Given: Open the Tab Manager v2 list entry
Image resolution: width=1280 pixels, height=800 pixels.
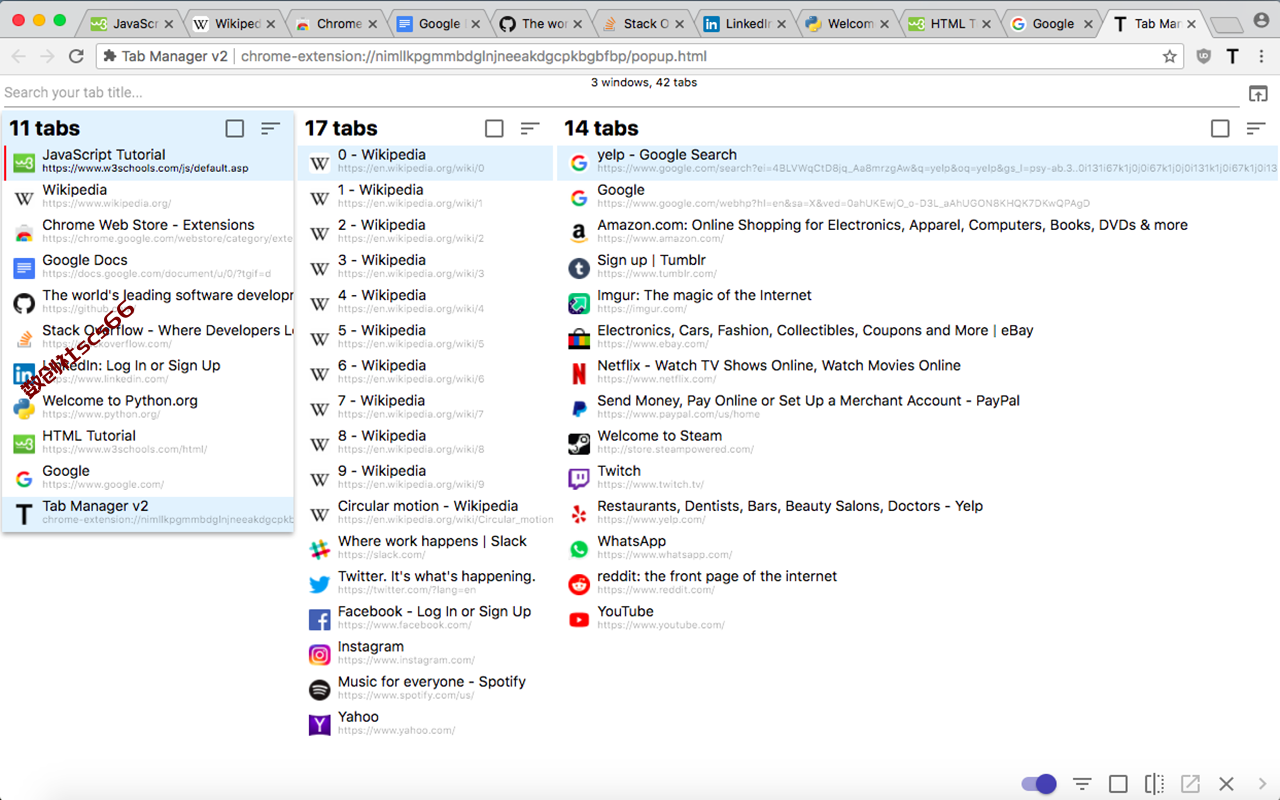Looking at the screenshot, I should [149, 513].
